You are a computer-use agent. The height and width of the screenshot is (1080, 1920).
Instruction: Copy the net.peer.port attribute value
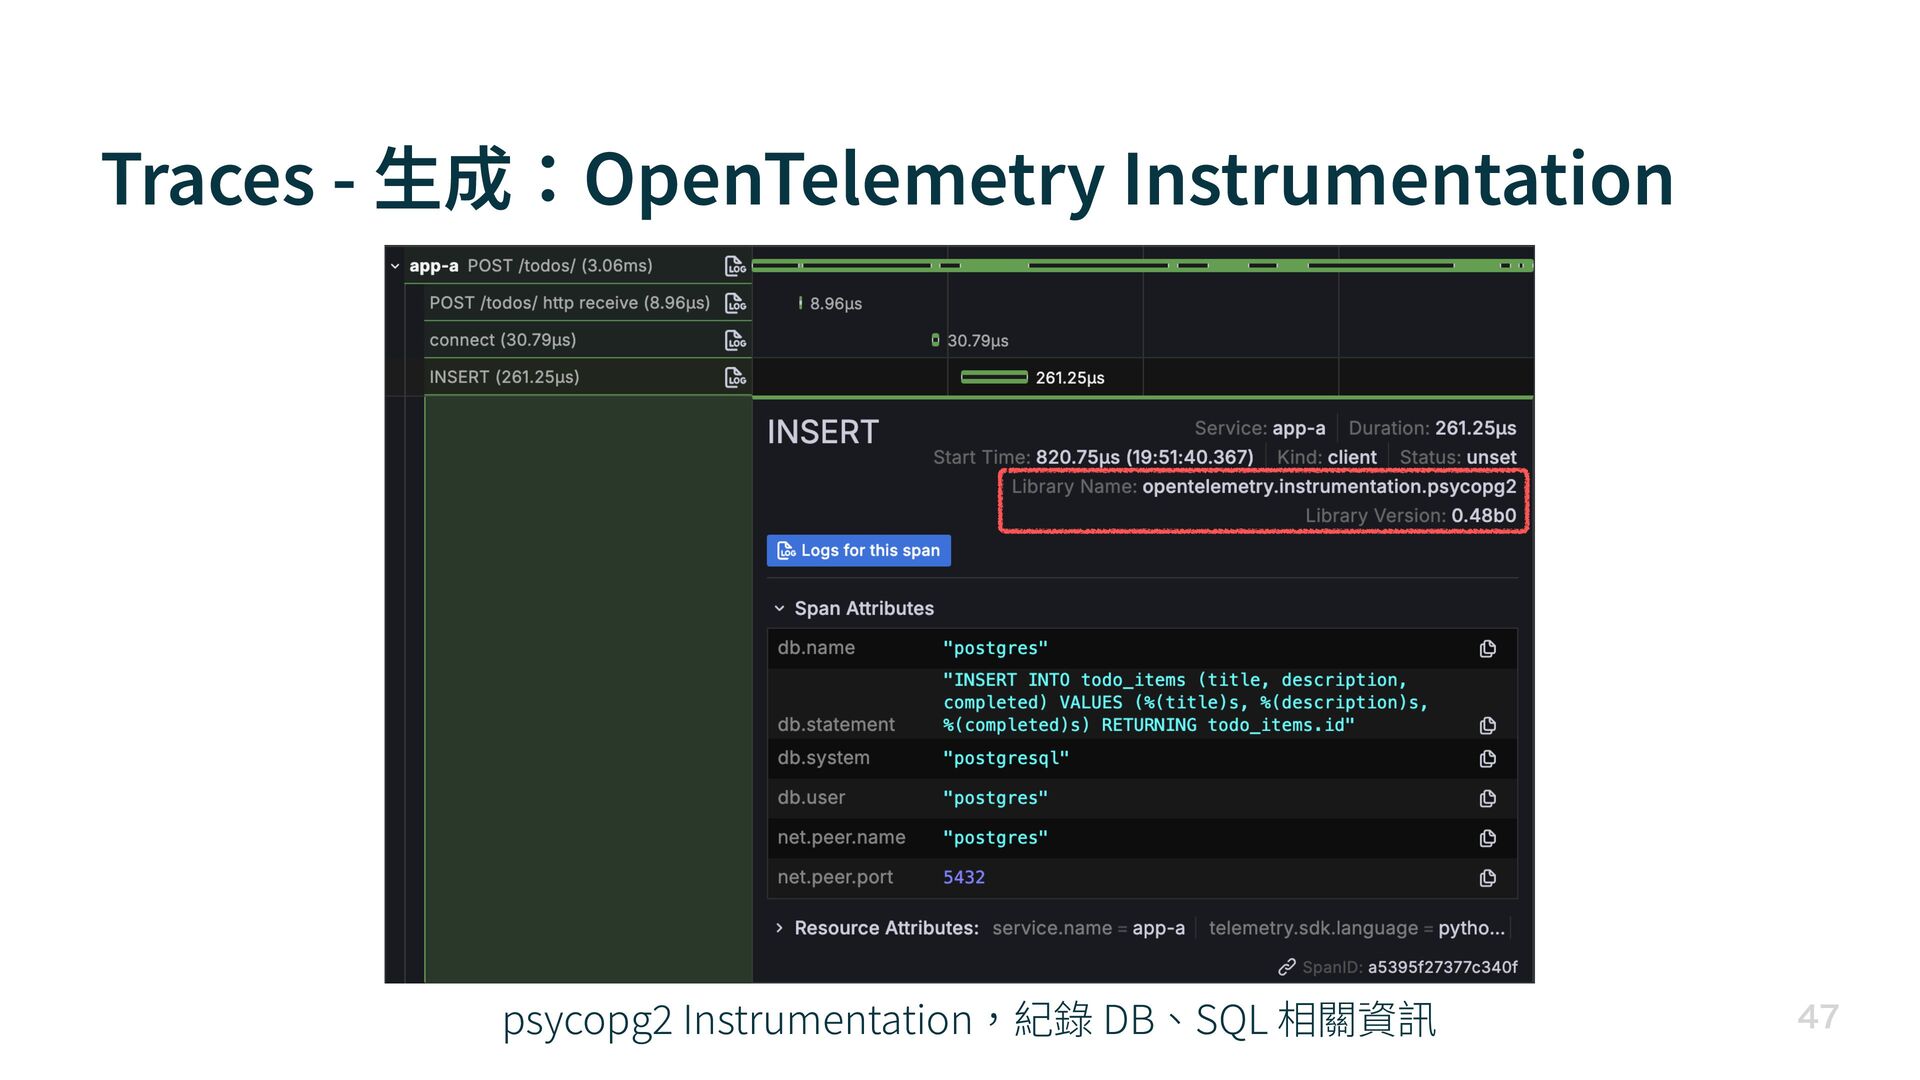tap(1488, 878)
